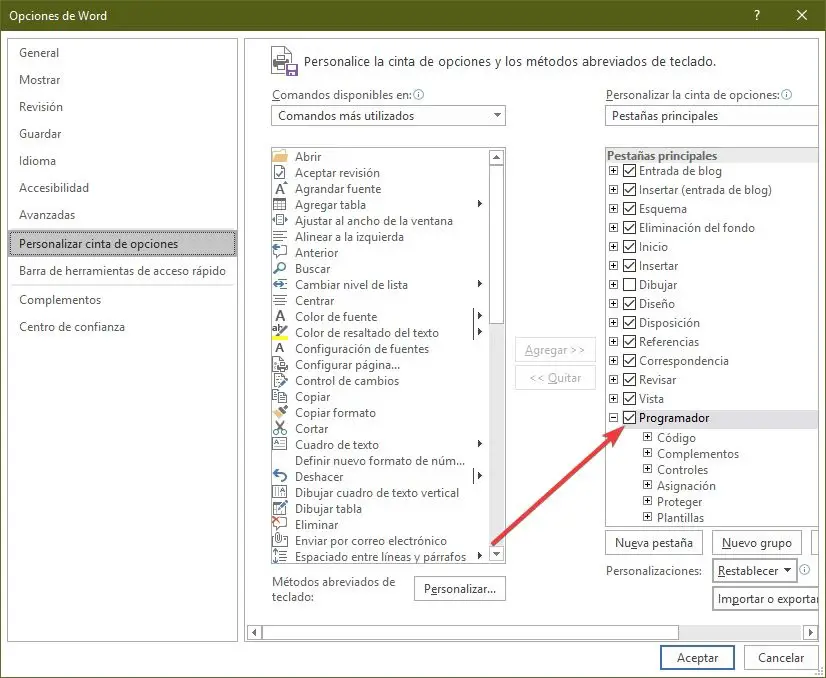This screenshot has height=678, width=826.
Task: Click the Copiar icon
Action: 280,397
